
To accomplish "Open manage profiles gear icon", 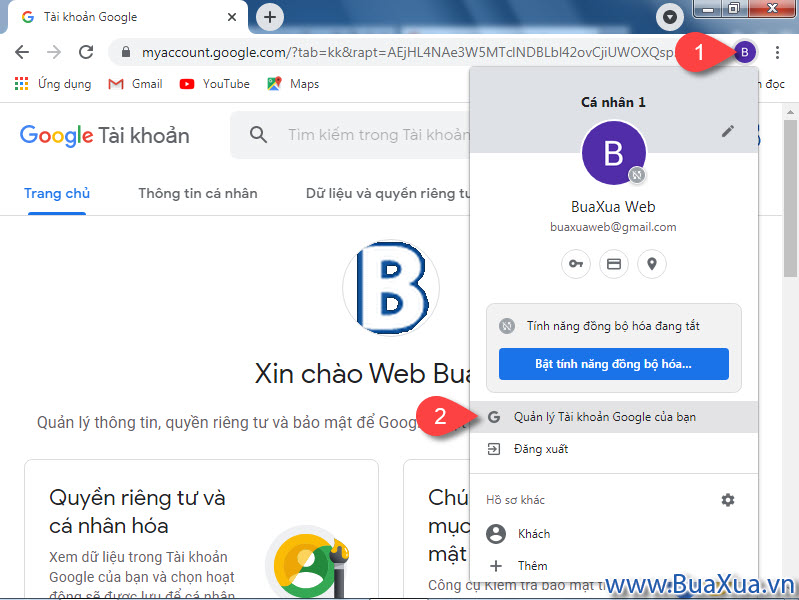I will 728,500.
